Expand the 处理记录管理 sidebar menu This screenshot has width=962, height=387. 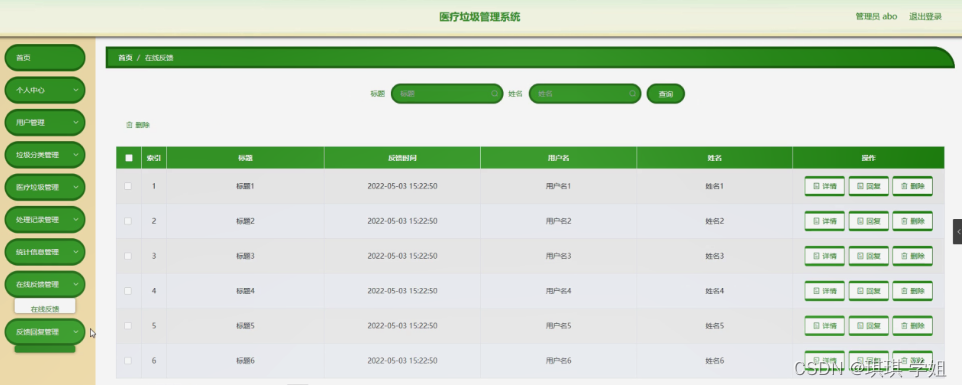pos(45,220)
